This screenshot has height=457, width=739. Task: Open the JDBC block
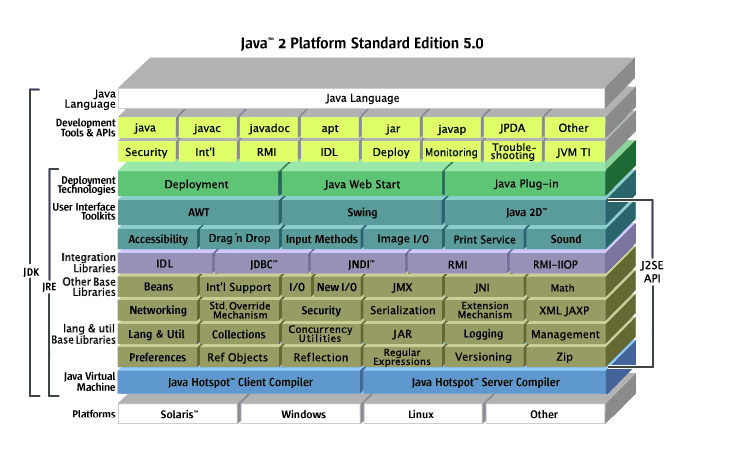263,264
